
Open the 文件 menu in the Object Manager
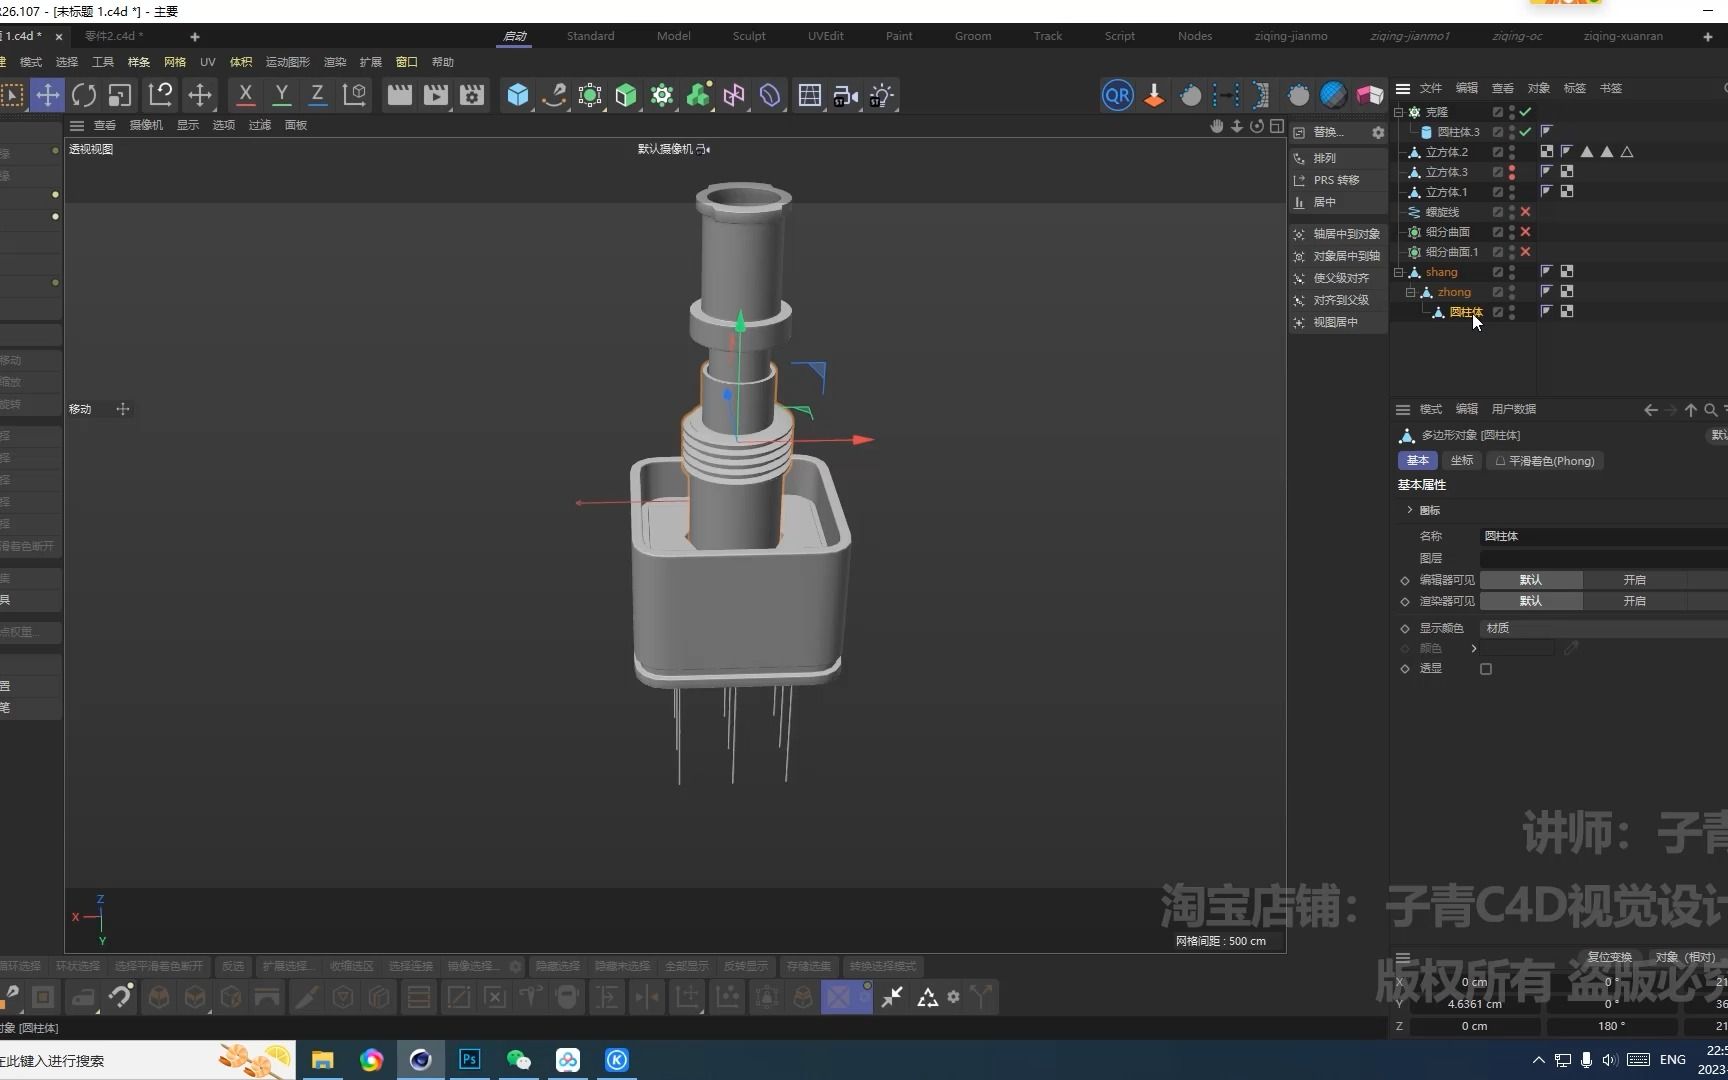pyautogui.click(x=1429, y=87)
